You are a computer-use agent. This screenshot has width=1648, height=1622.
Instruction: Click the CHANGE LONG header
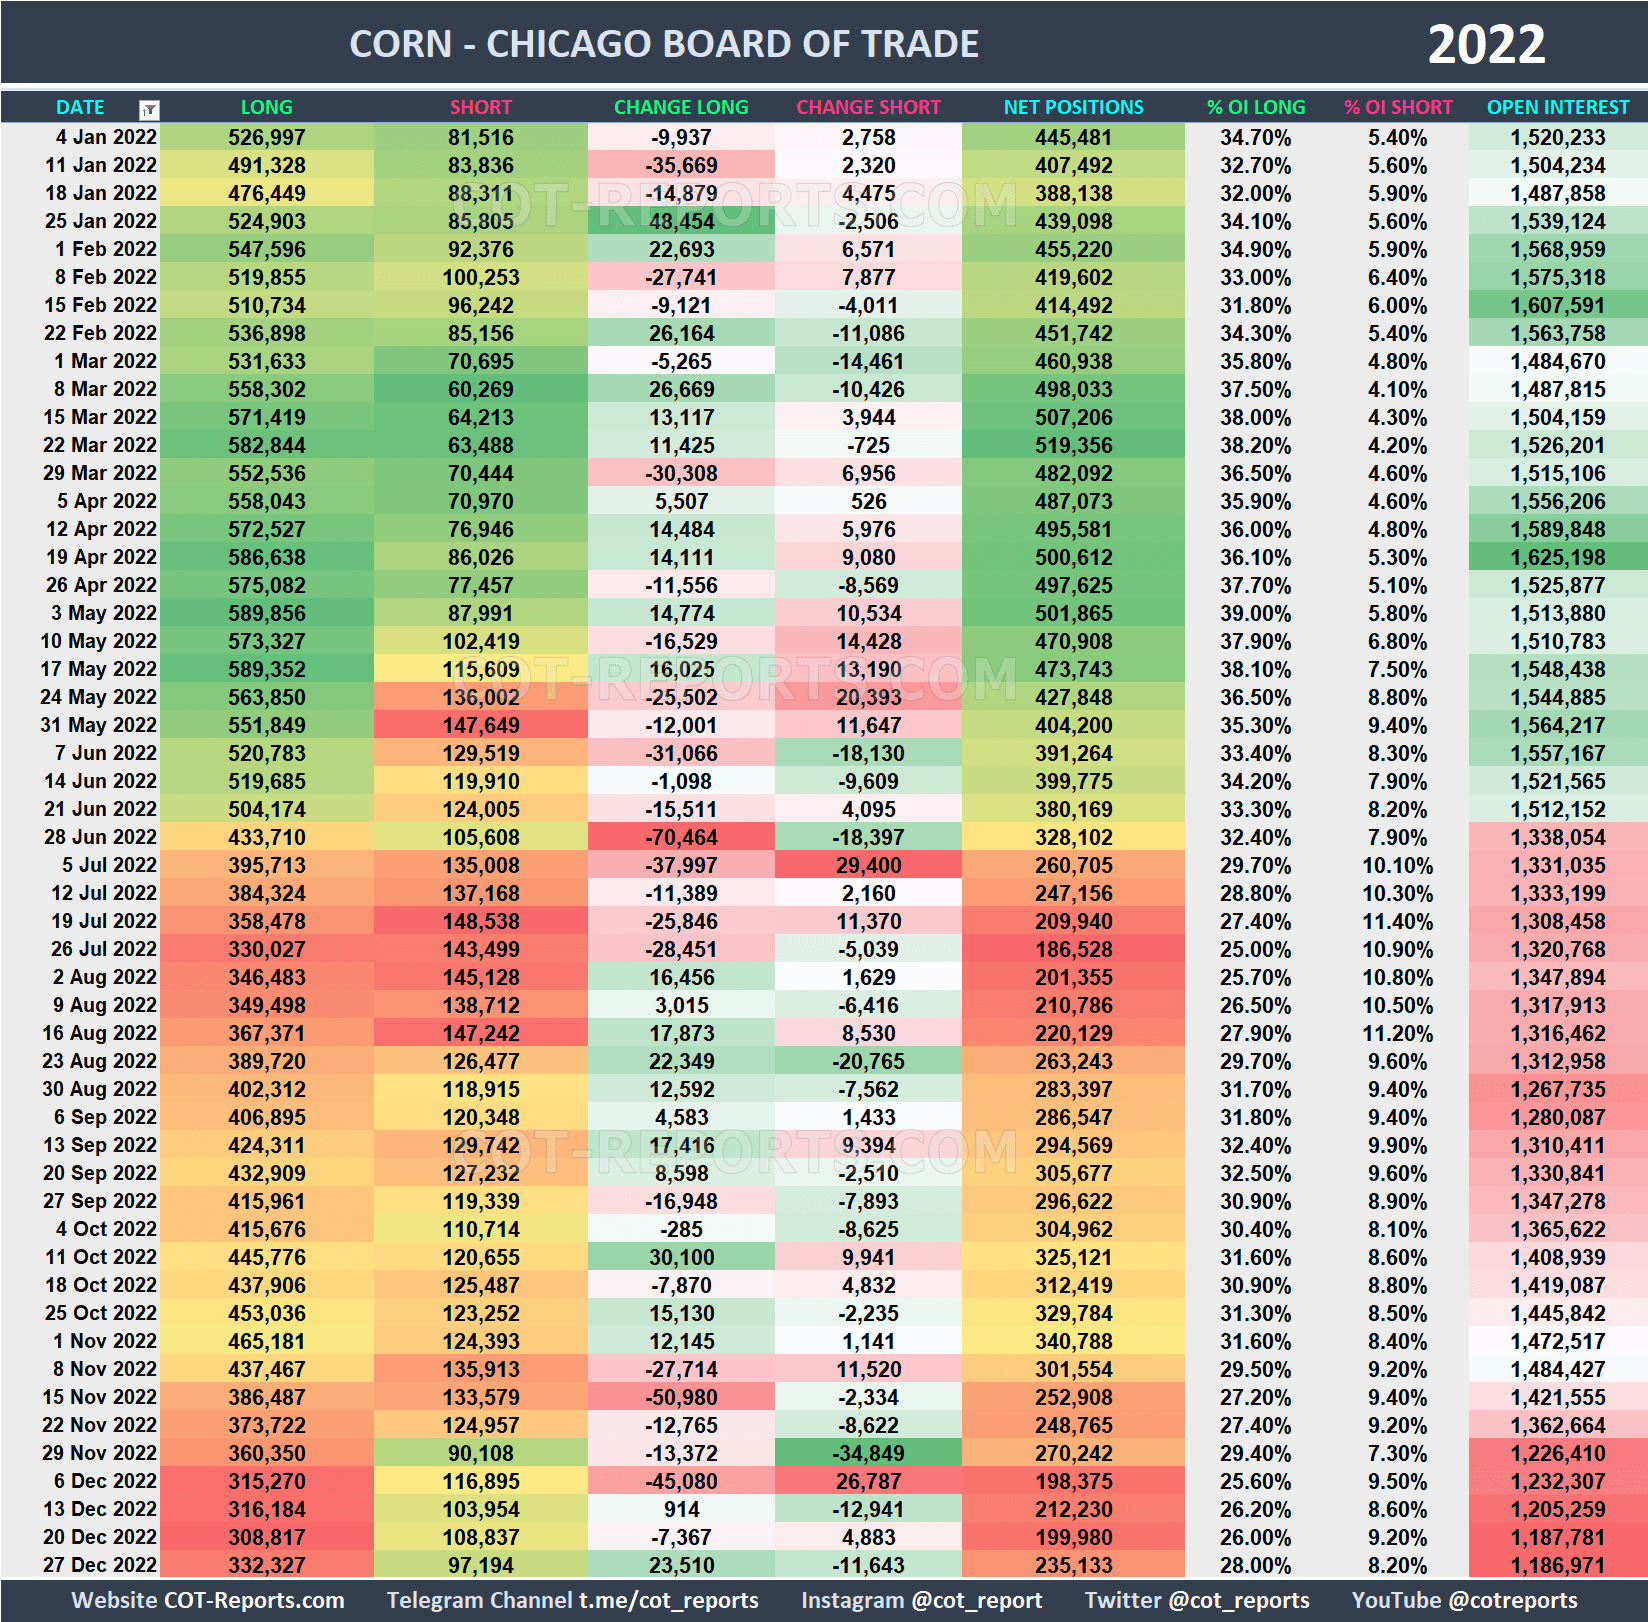click(680, 107)
